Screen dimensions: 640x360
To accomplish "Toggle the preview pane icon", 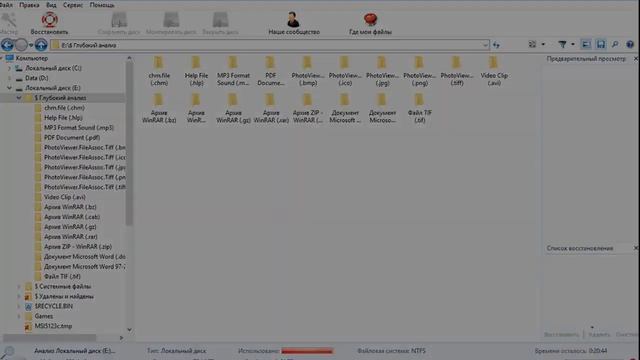I will (x=586, y=44).
